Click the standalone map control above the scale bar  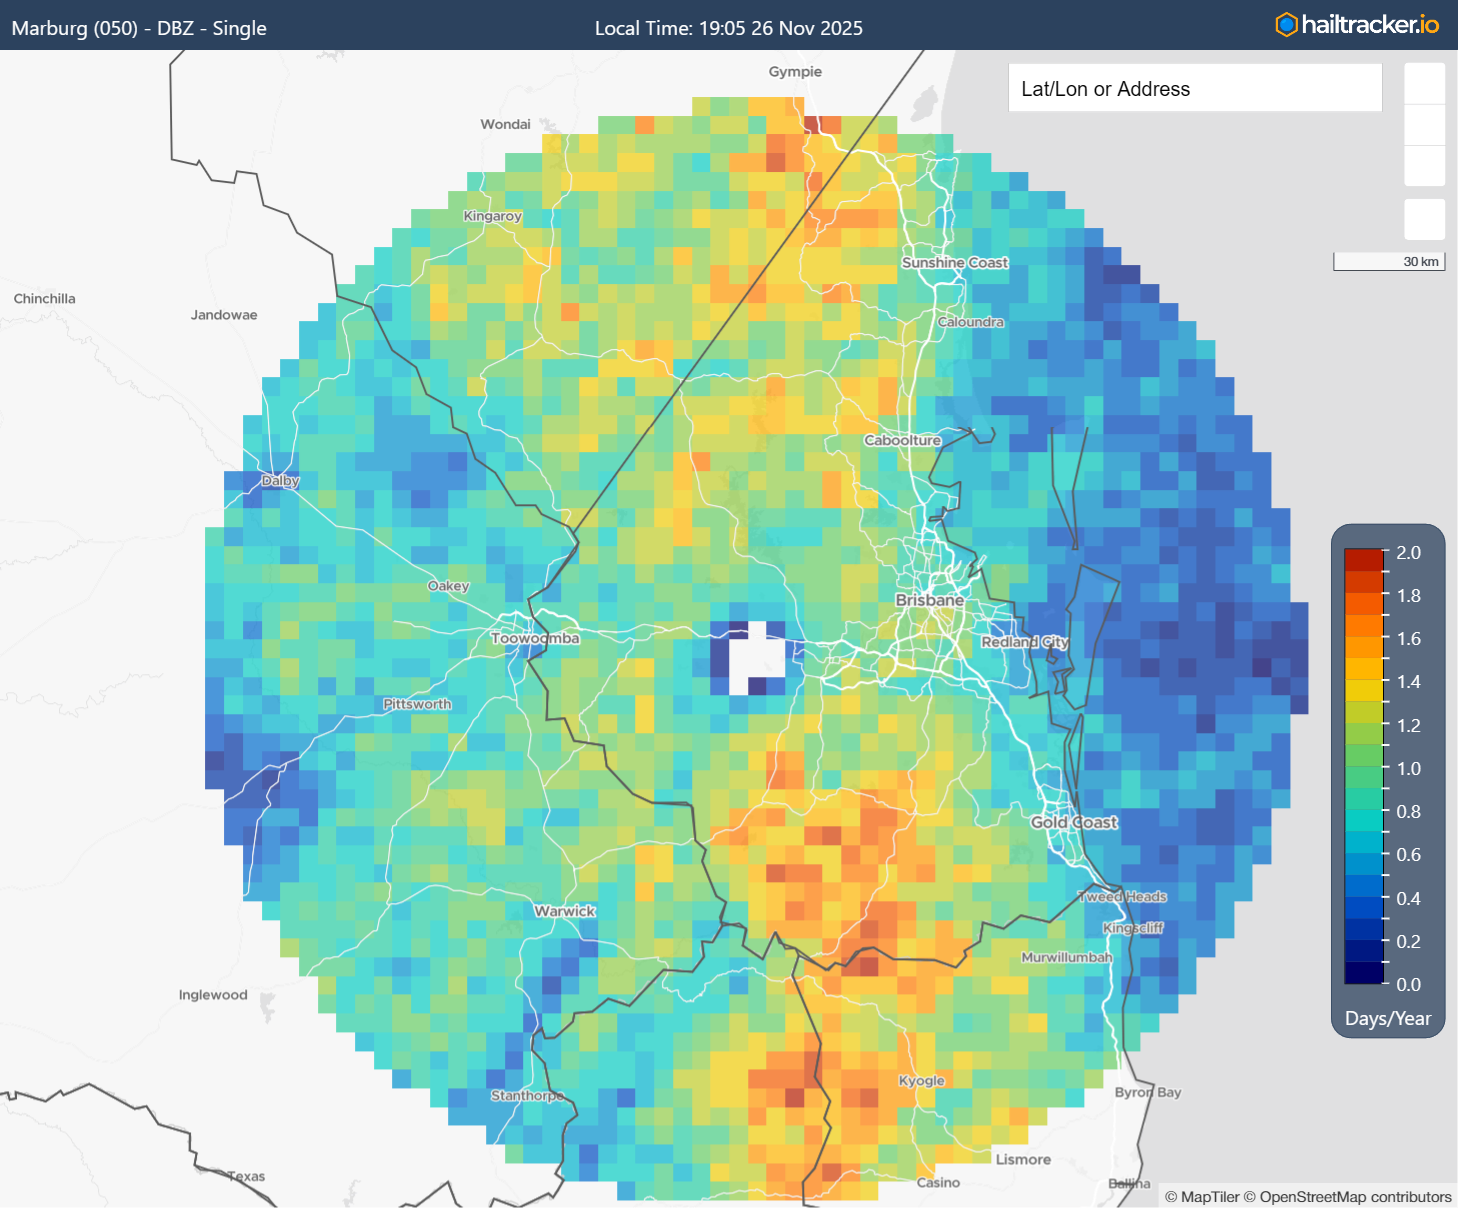pyautogui.click(x=1424, y=219)
